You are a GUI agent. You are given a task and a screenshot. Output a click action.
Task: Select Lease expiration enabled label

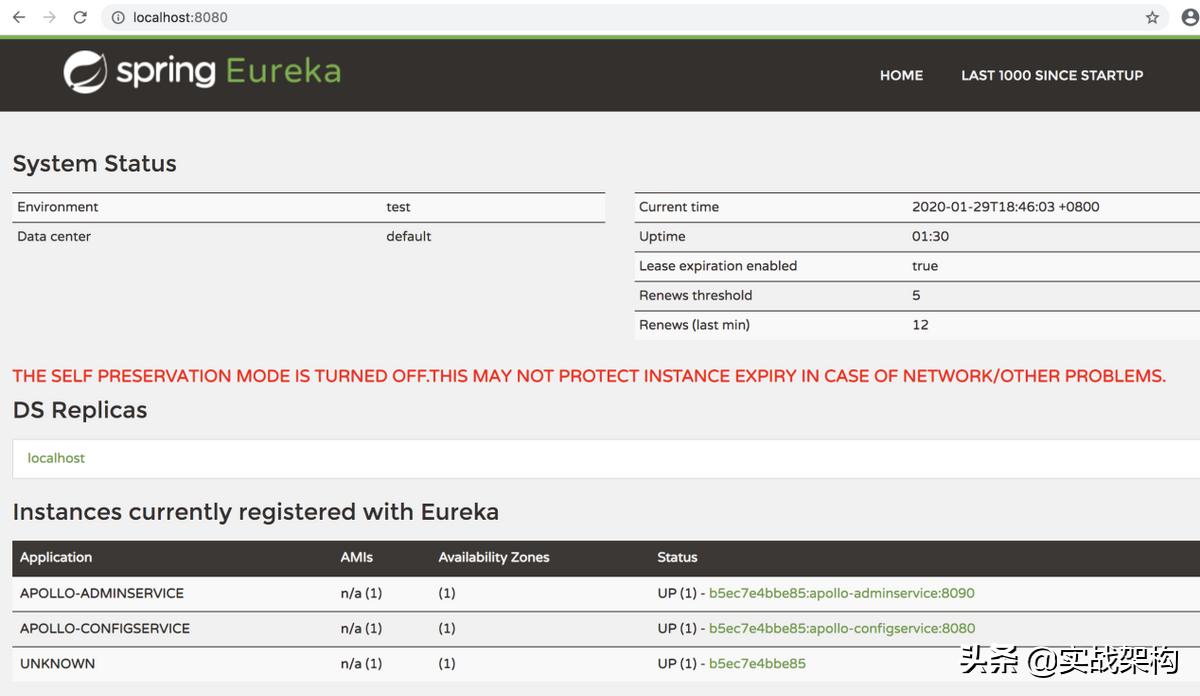(x=718, y=266)
